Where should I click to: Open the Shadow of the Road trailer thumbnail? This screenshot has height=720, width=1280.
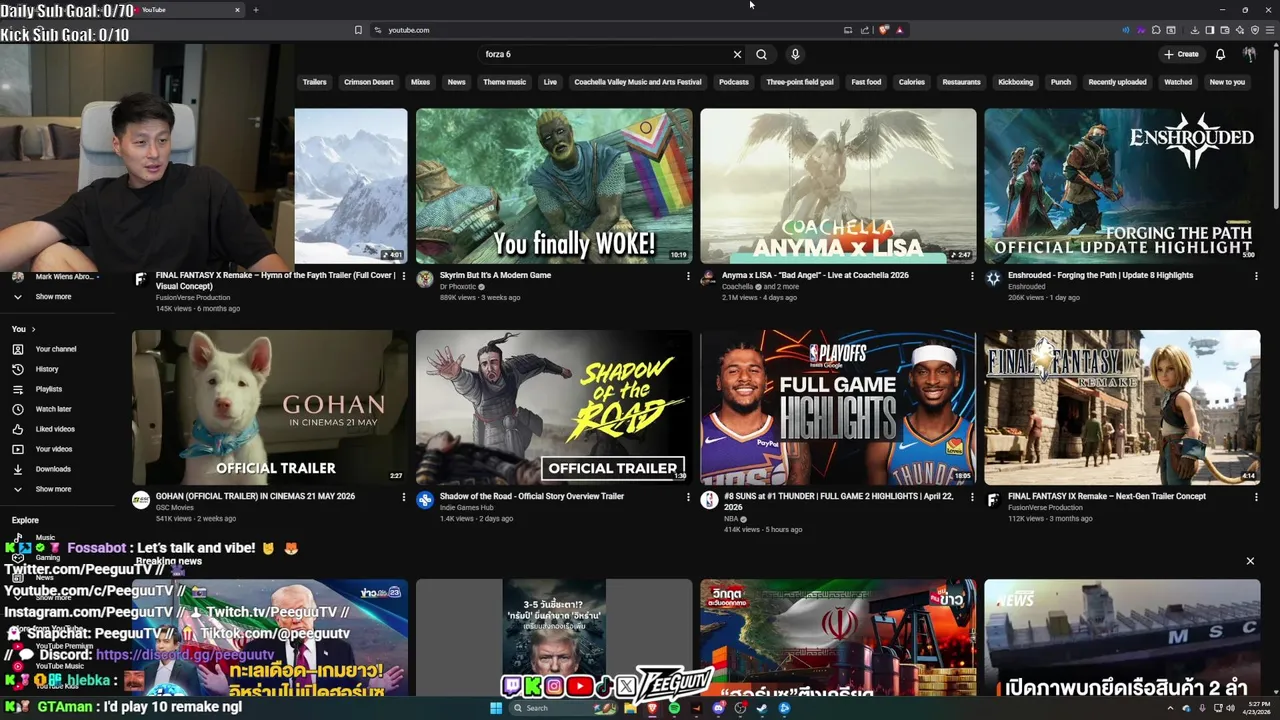pyautogui.click(x=554, y=407)
